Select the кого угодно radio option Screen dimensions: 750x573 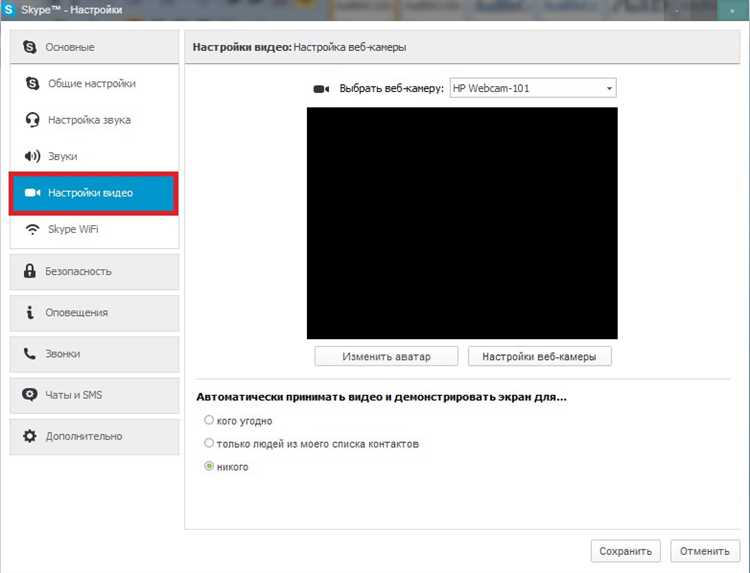209,420
